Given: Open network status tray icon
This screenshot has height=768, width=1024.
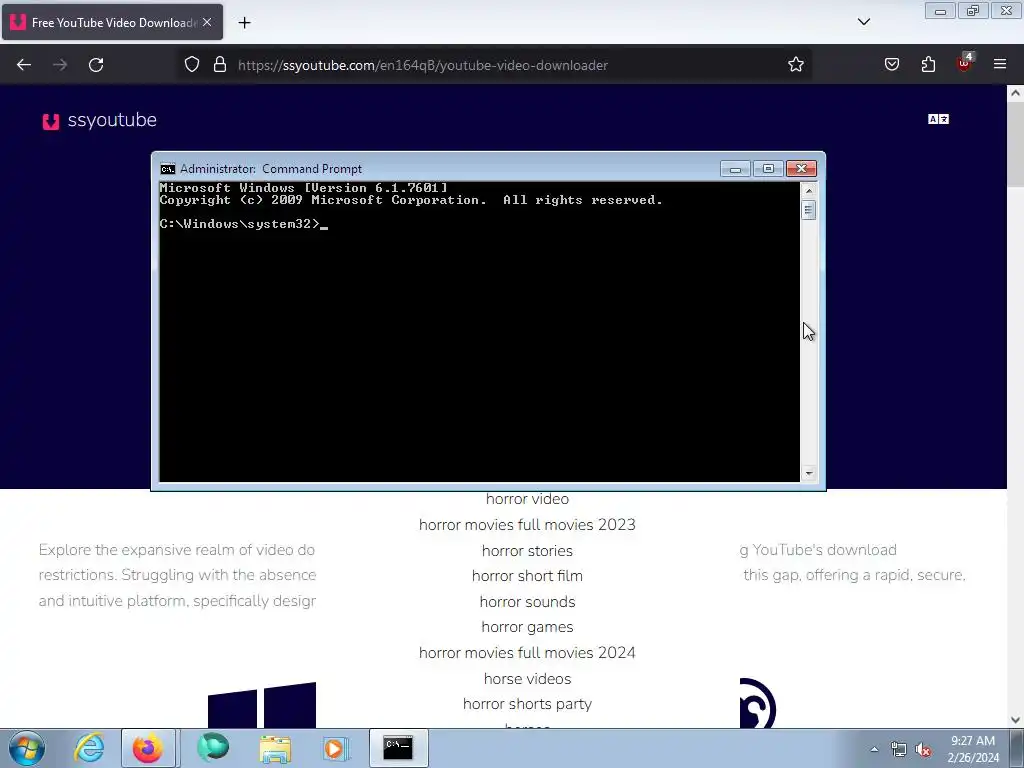Looking at the screenshot, I should 899,749.
